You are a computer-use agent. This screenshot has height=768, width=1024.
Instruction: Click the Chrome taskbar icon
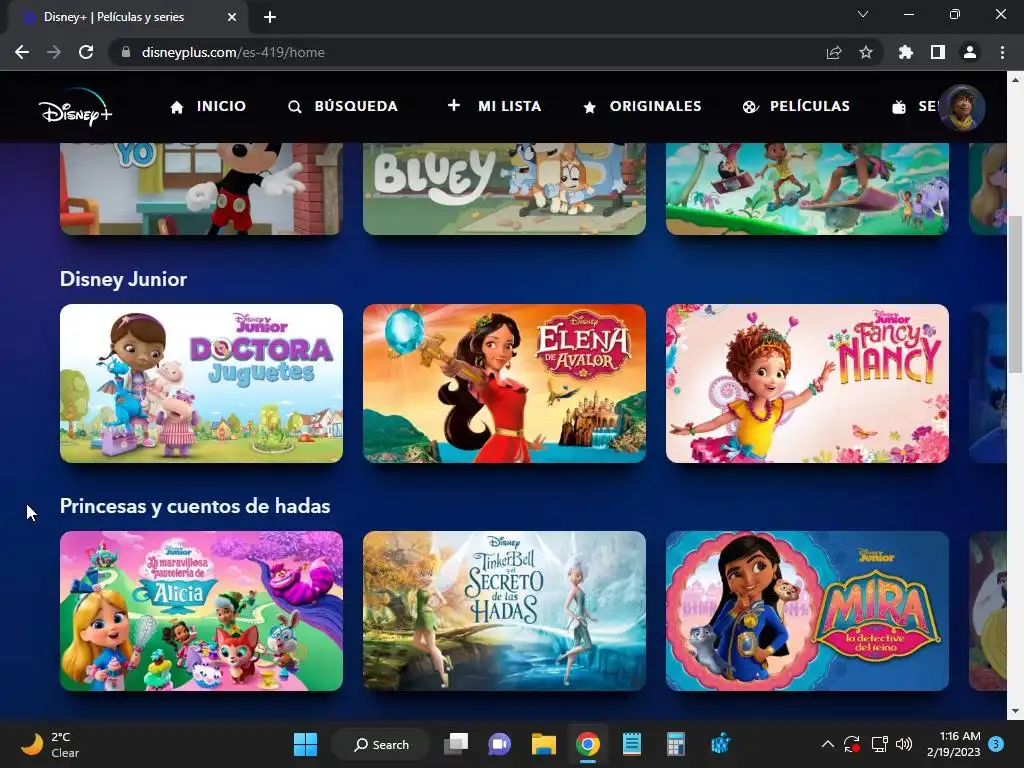588,744
